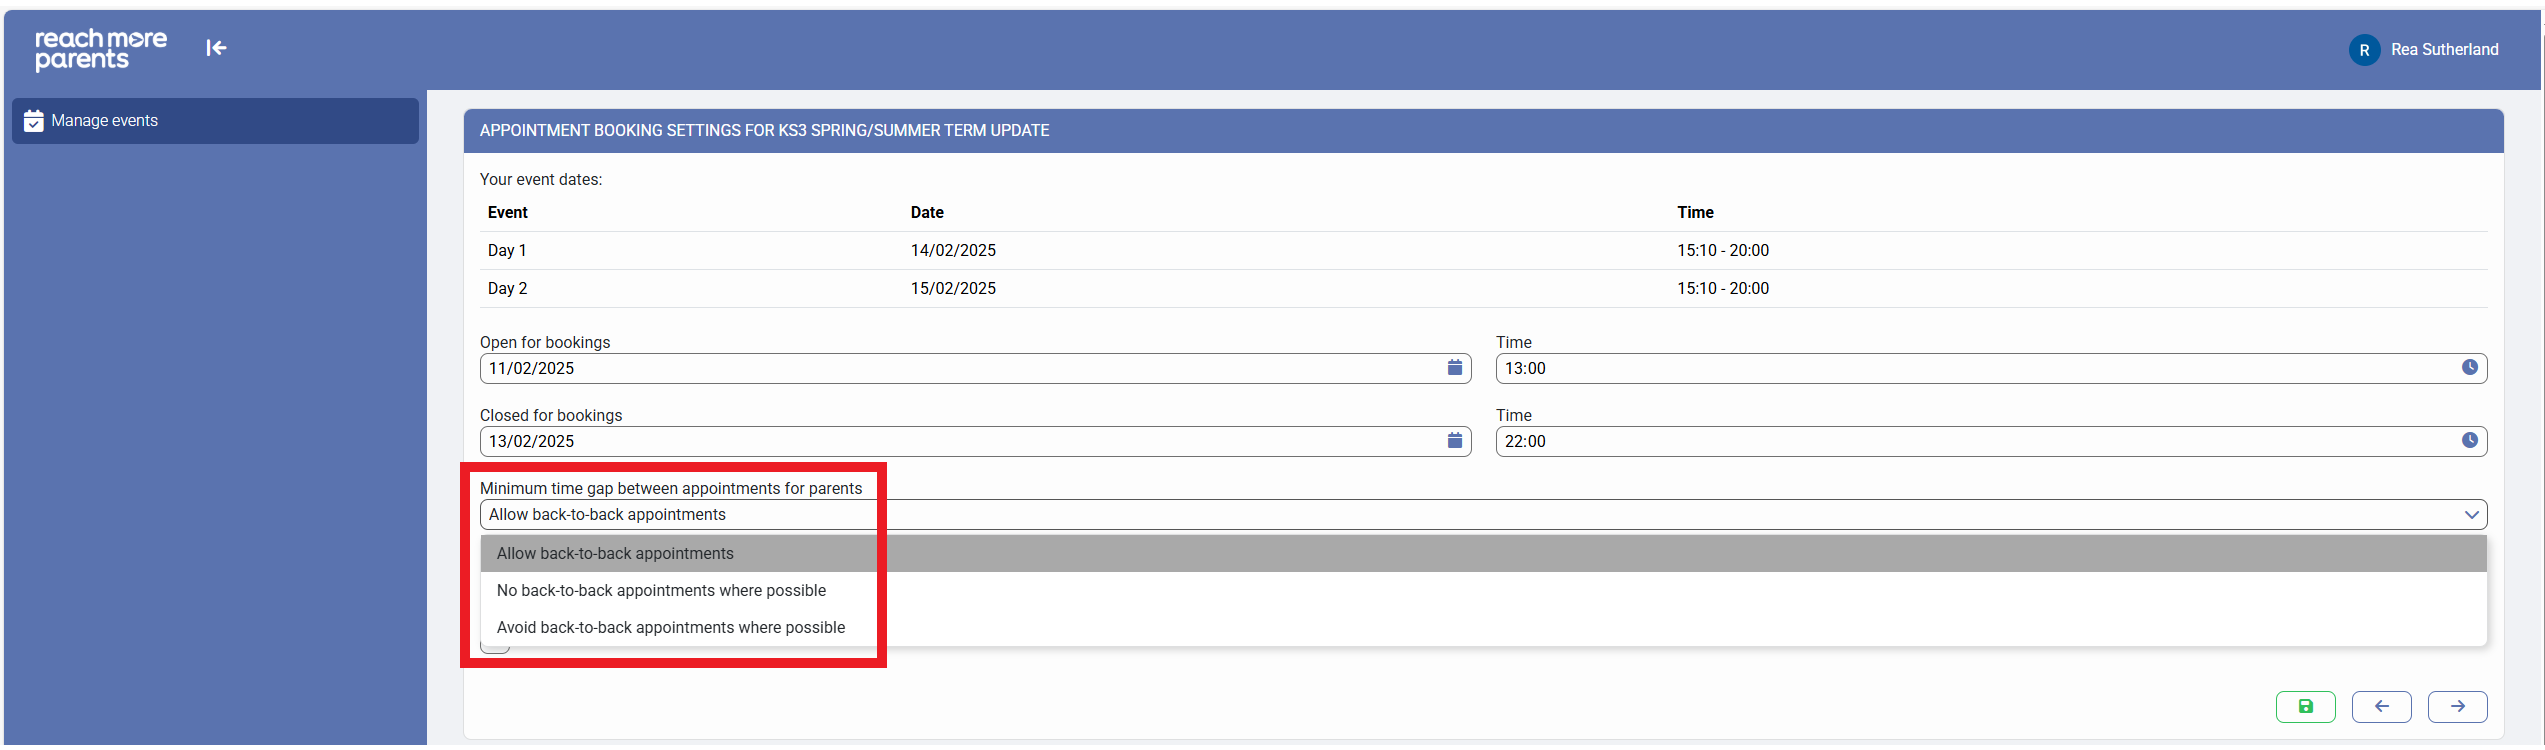Click the closing Time field showing 22:00
Viewport: 2545px width, 750px height.
point(1975,442)
